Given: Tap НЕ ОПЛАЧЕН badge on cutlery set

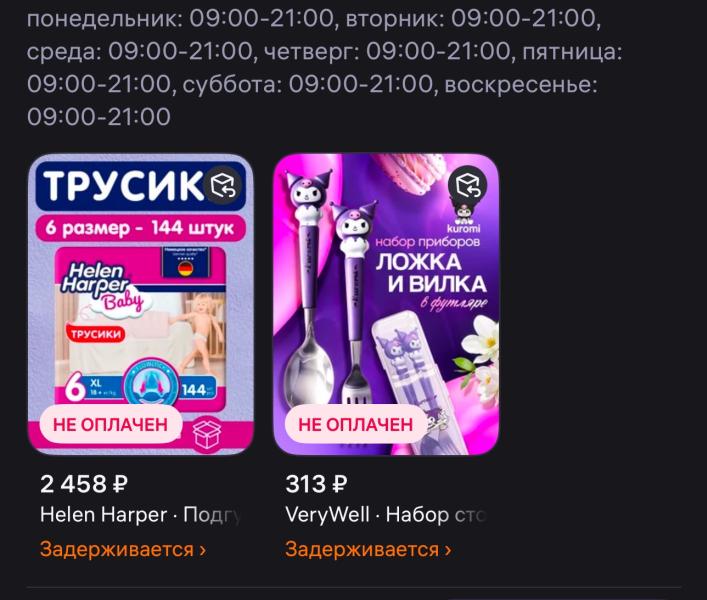Looking at the screenshot, I should (356, 425).
